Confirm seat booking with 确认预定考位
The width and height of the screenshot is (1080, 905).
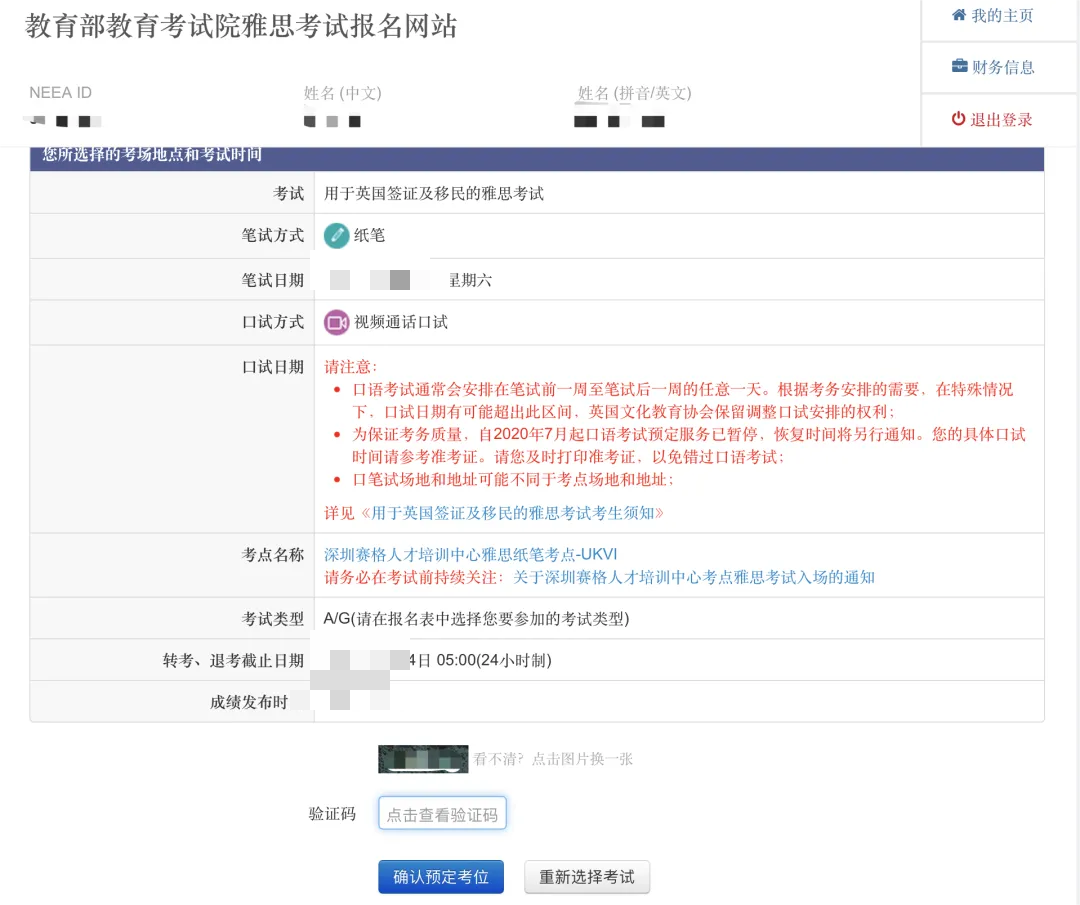(x=441, y=876)
